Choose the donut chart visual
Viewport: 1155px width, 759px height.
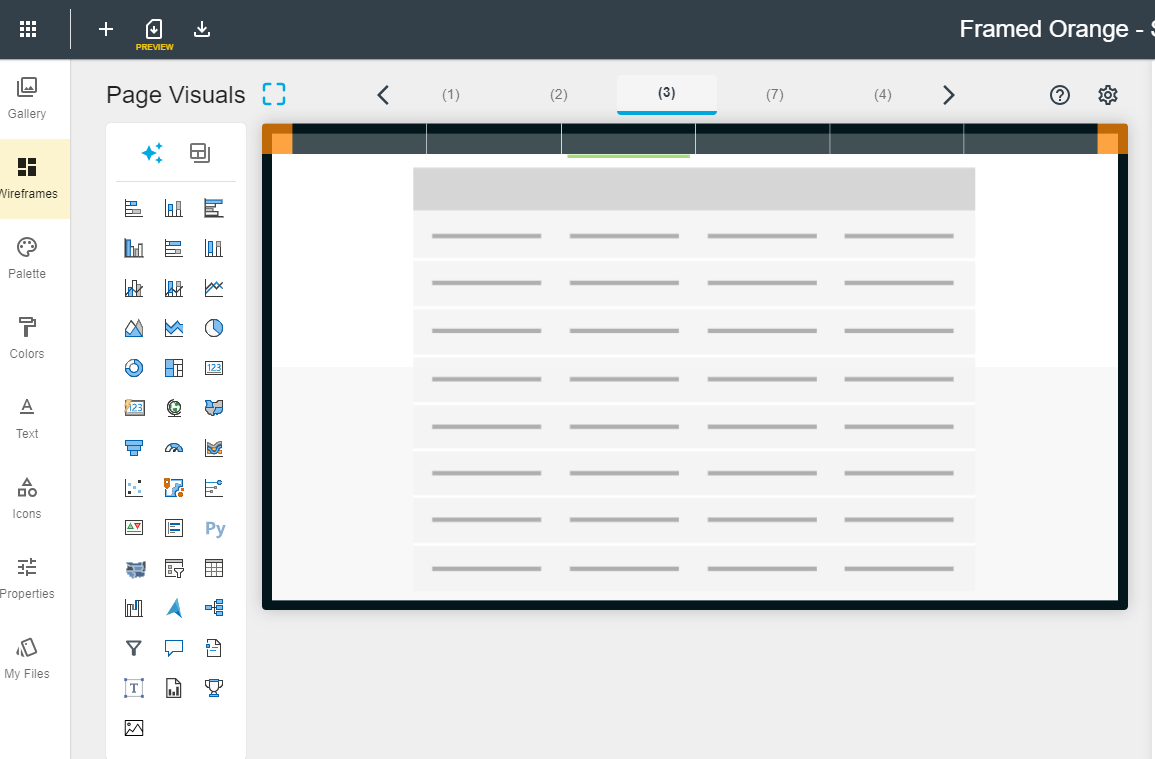133,367
